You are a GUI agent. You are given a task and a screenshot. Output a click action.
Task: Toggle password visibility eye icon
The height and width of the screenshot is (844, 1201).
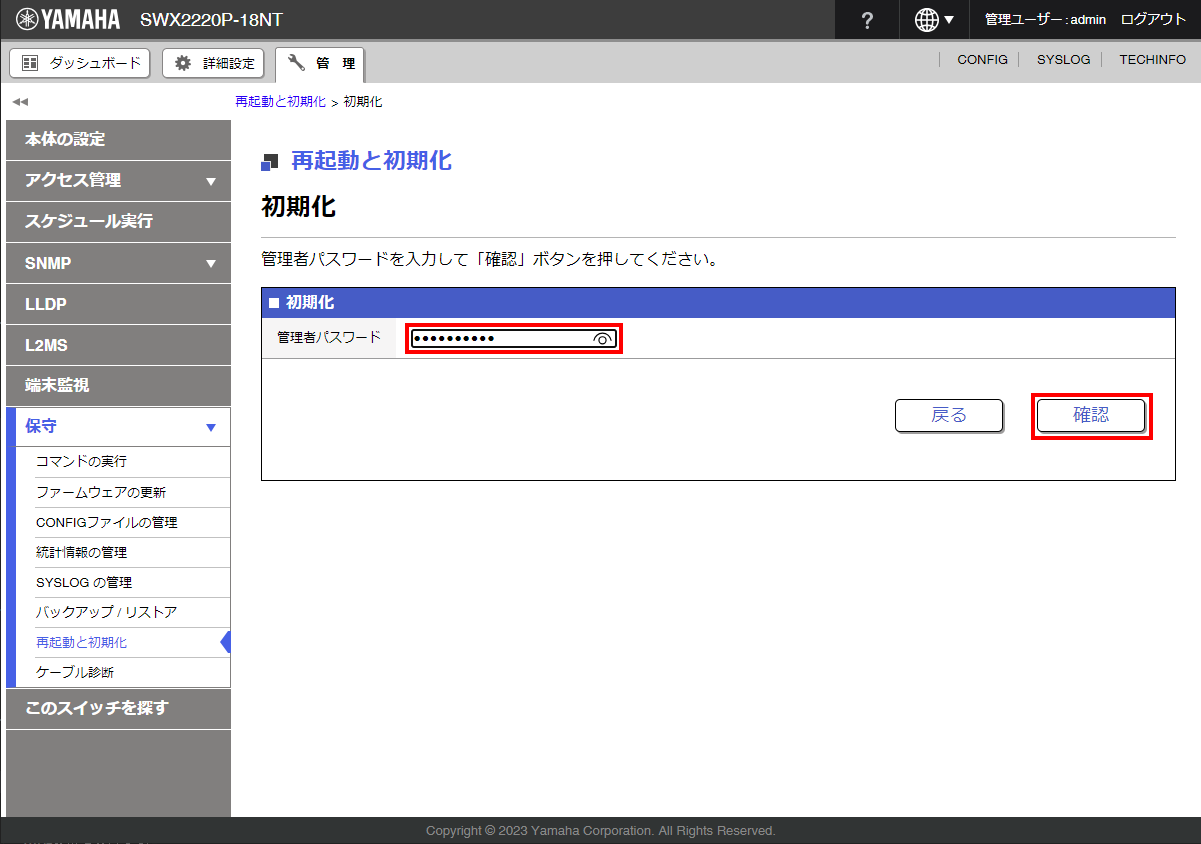(602, 339)
